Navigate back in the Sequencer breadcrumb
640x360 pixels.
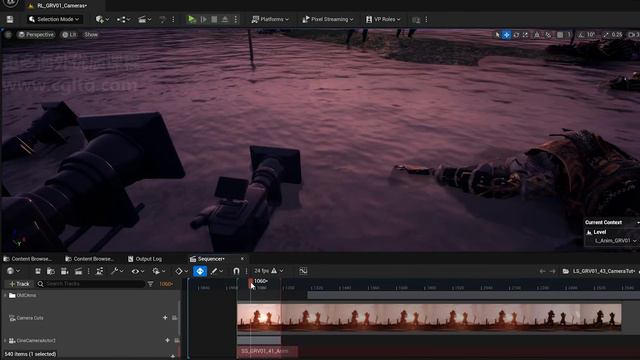coord(542,271)
